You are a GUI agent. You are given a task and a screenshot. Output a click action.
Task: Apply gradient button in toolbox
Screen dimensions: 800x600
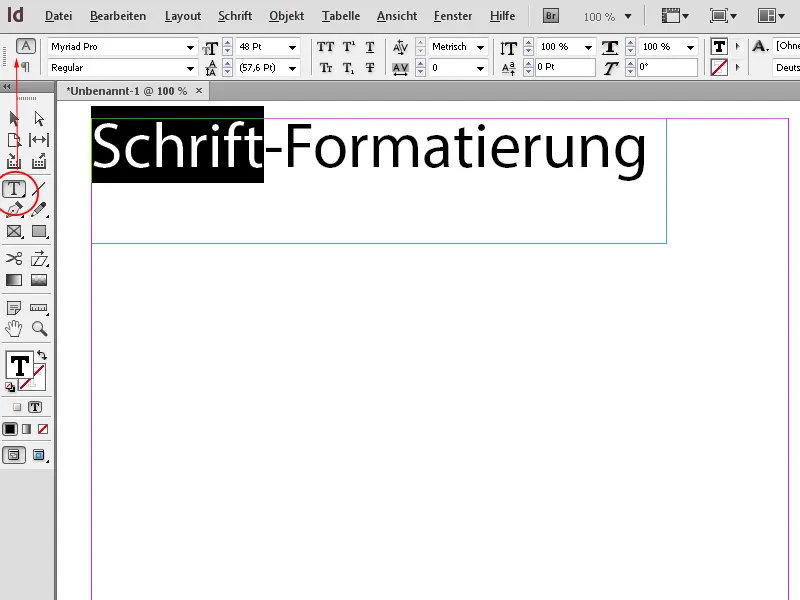coord(27,429)
